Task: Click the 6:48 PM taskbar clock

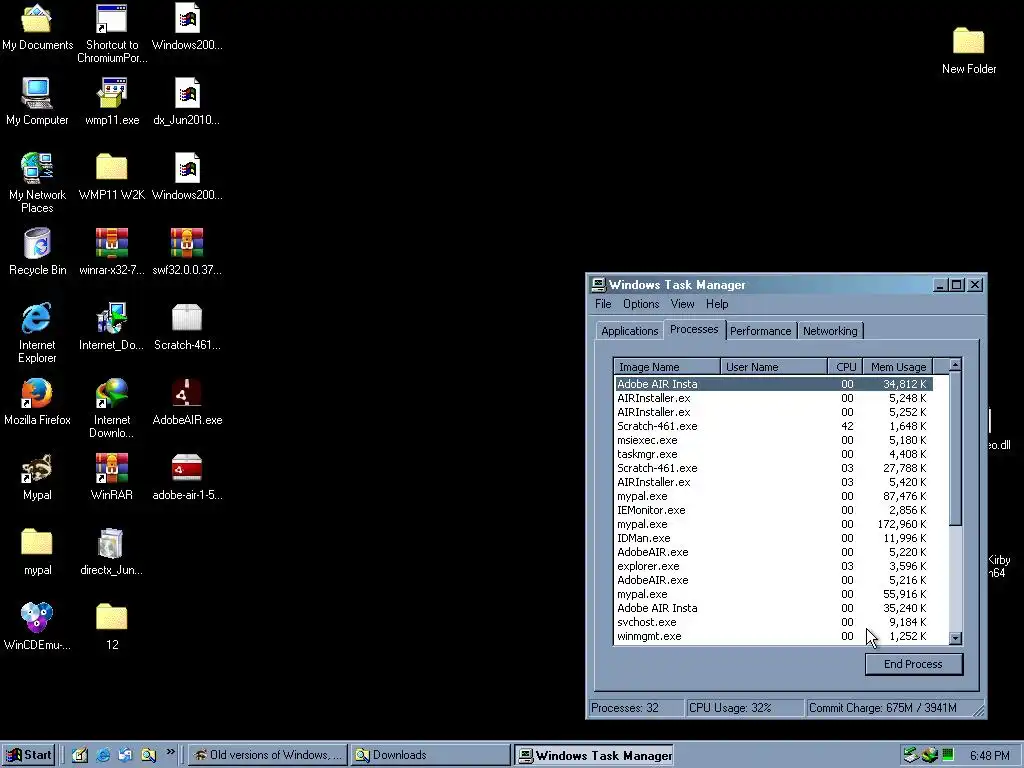Action: [x=989, y=756]
